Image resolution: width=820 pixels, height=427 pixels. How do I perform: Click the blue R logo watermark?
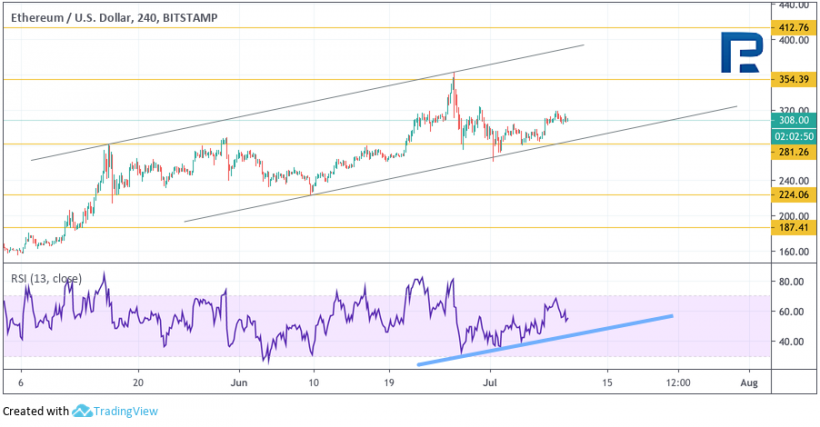click(739, 52)
